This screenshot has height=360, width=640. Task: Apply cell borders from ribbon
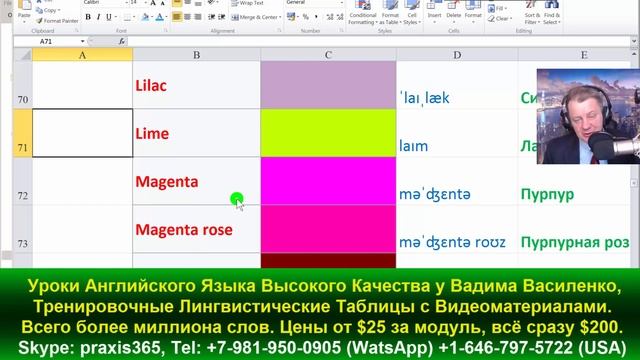pyautogui.click(x=127, y=17)
